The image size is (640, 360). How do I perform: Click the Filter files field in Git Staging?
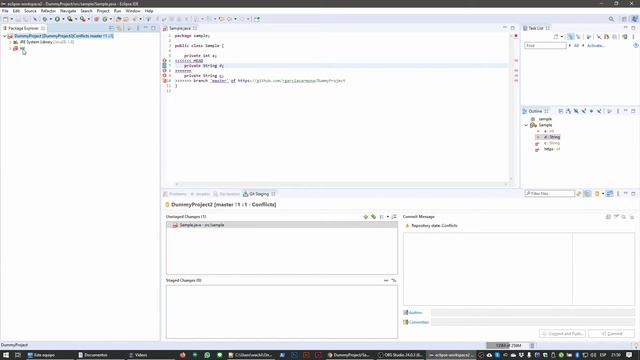tap(549, 193)
